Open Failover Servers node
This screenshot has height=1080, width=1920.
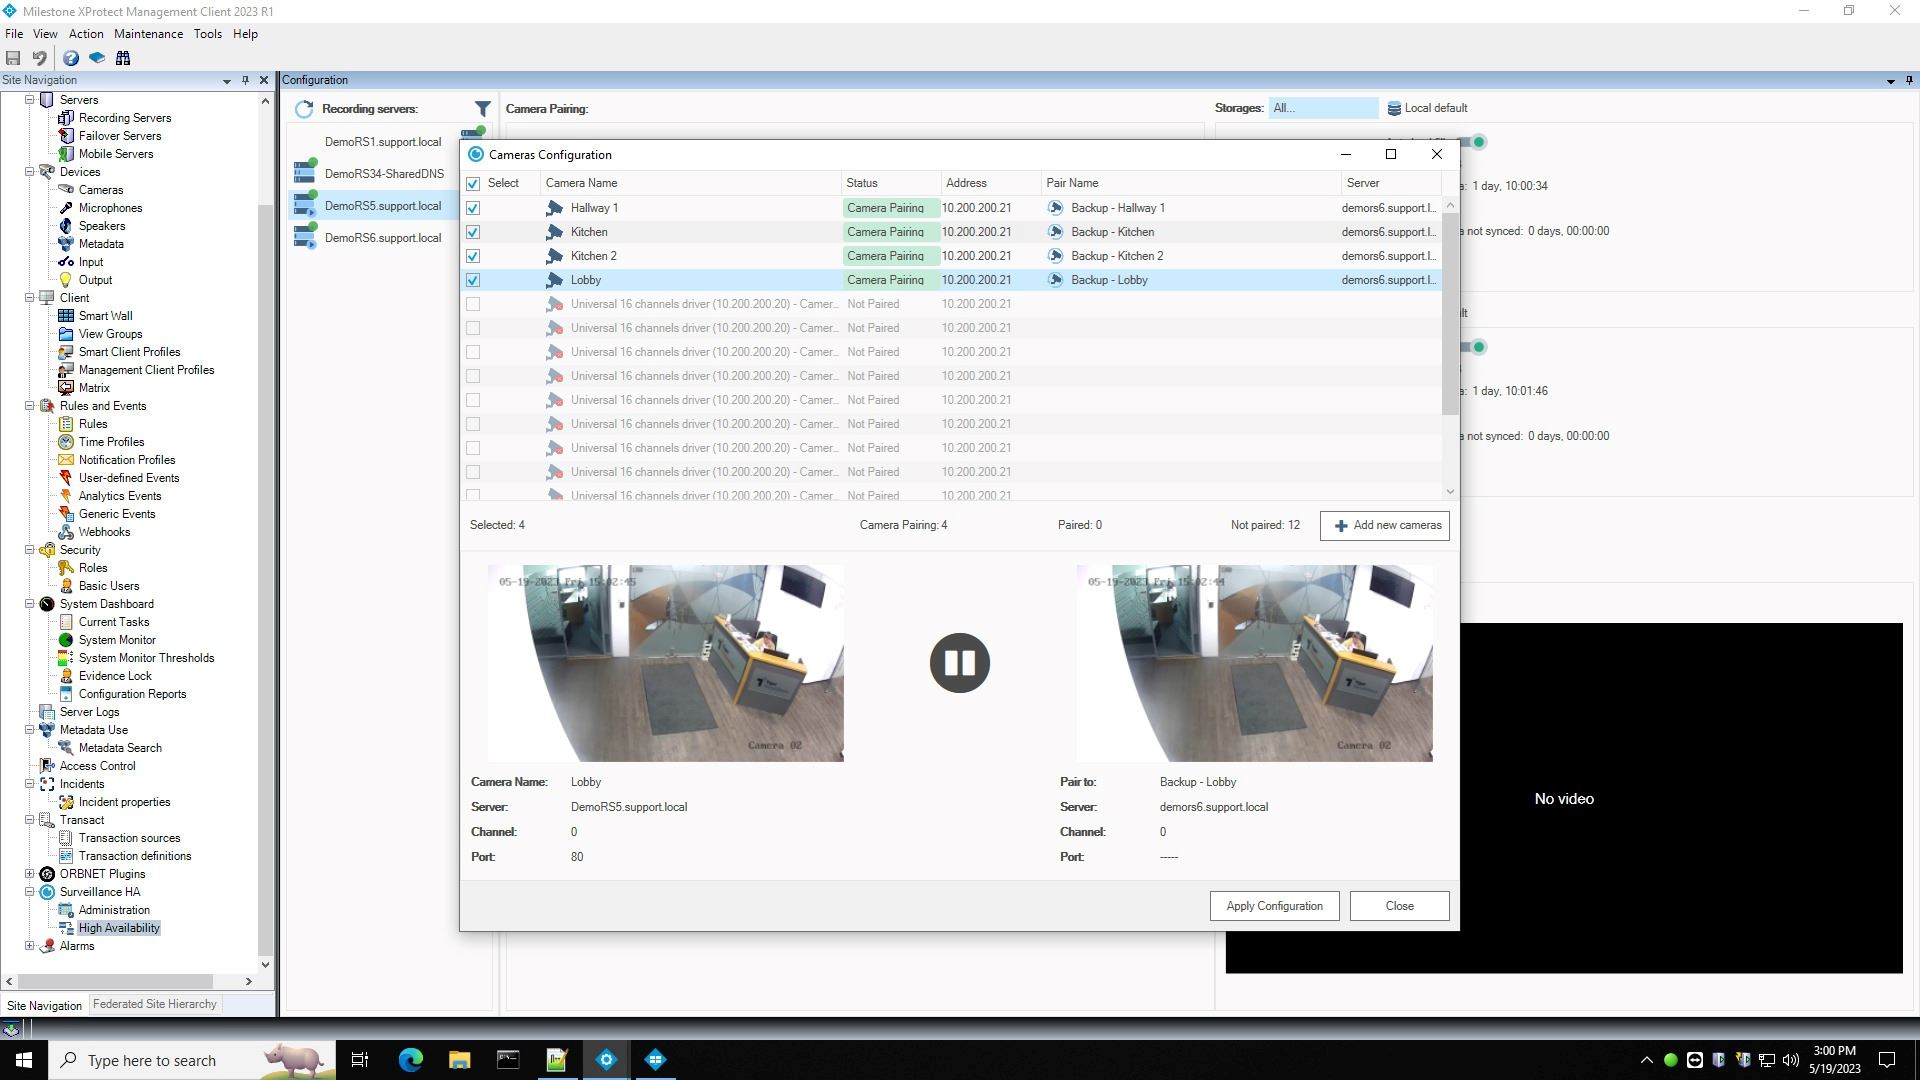pos(120,136)
